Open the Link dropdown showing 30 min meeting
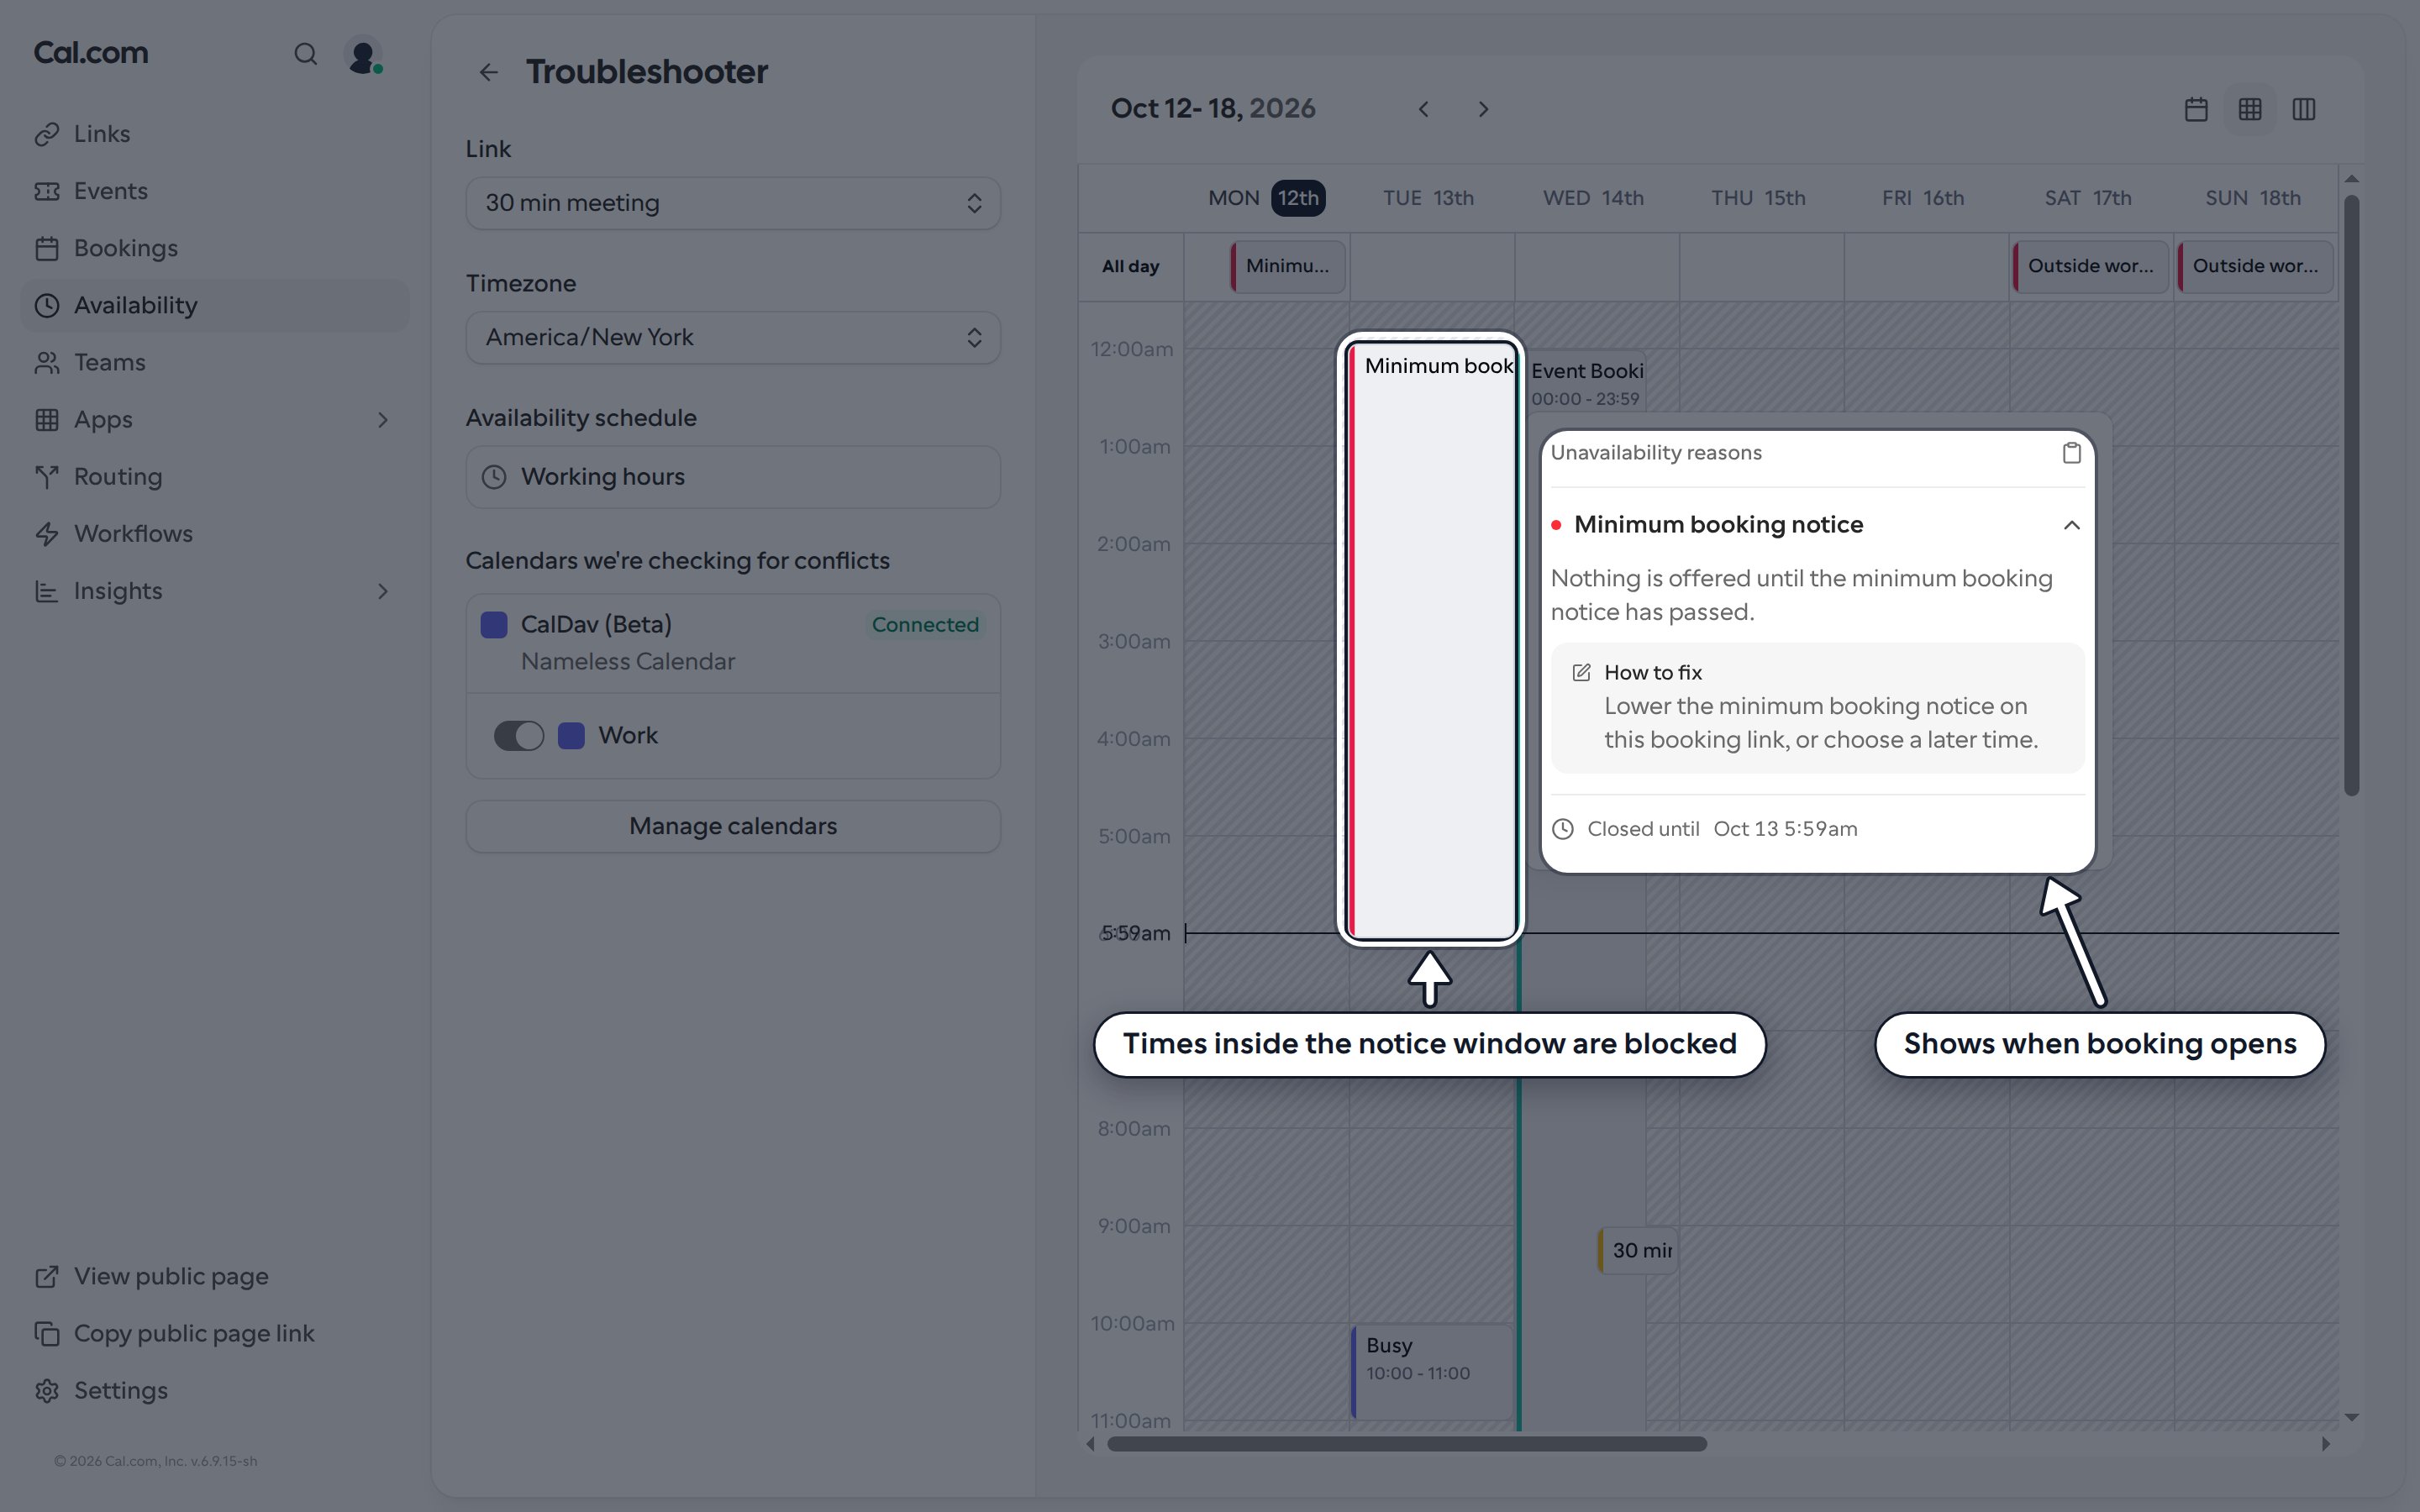The height and width of the screenshot is (1512, 2420). [x=733, y=203]
